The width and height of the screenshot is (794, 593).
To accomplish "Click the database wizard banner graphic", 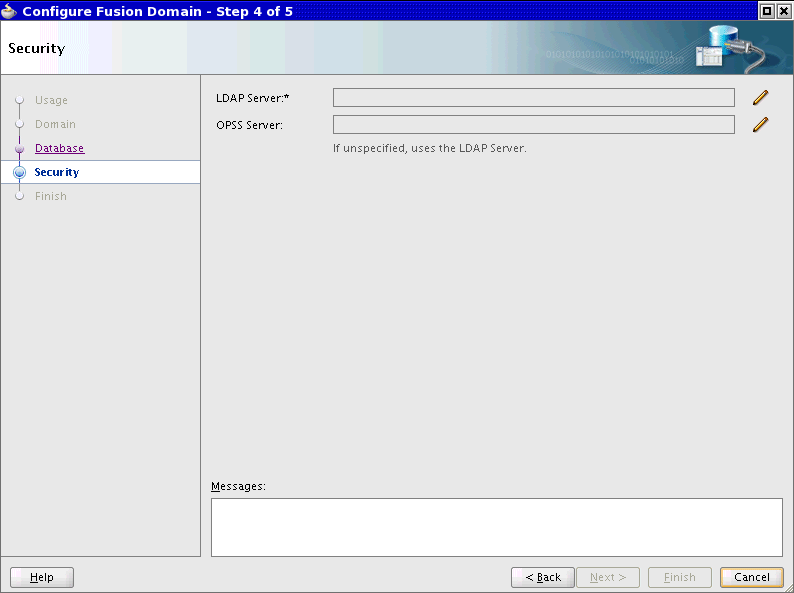I will [x=732, y=49].
